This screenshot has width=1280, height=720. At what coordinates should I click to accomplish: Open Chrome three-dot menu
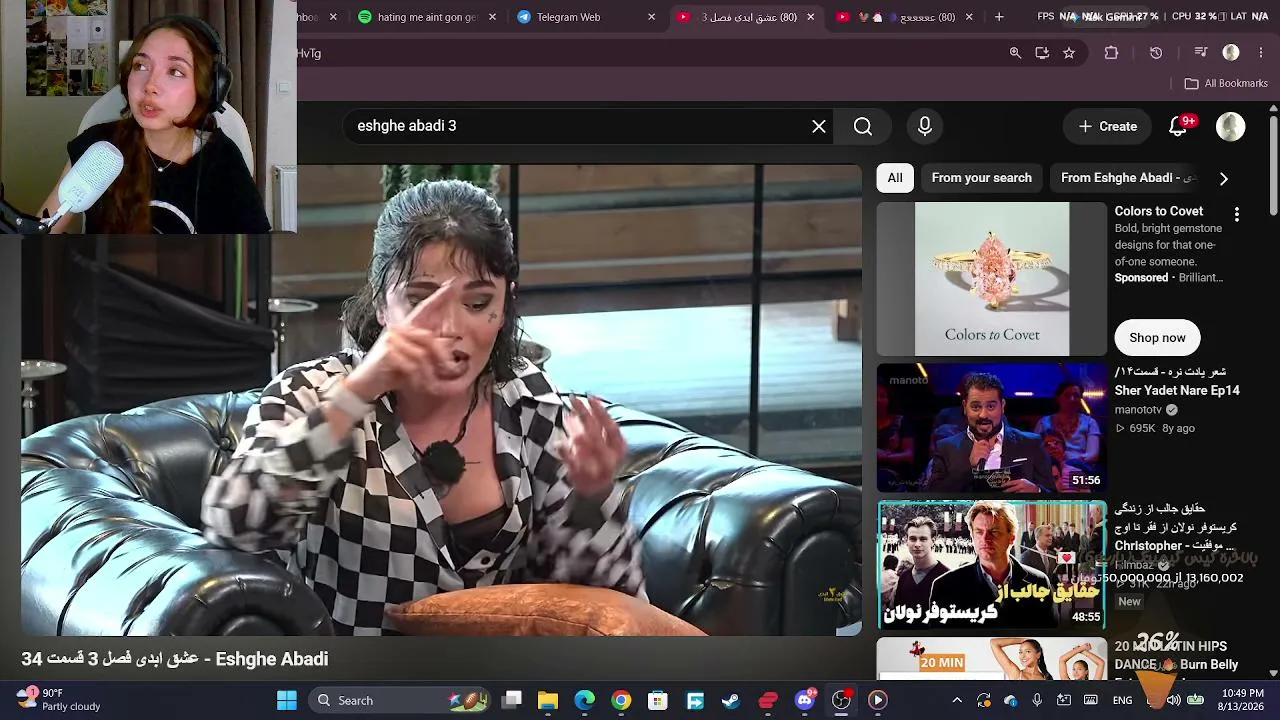tap(1260, 53)
